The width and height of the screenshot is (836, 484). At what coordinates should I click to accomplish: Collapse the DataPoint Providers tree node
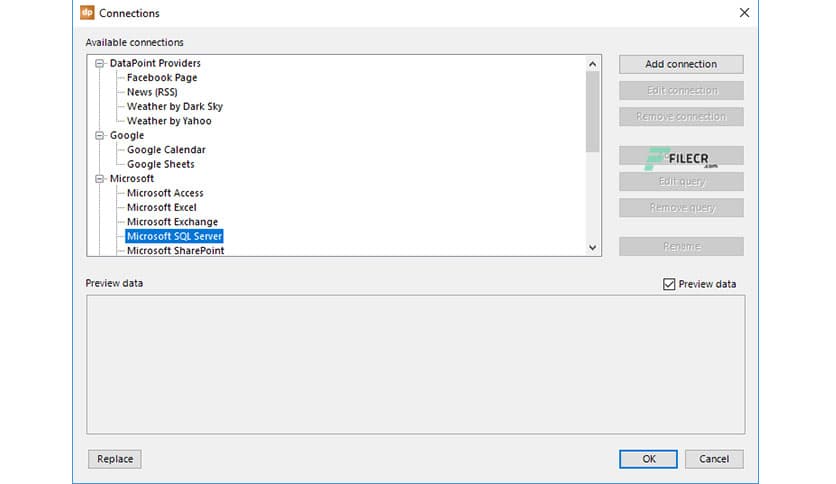(x=100, y=63)
